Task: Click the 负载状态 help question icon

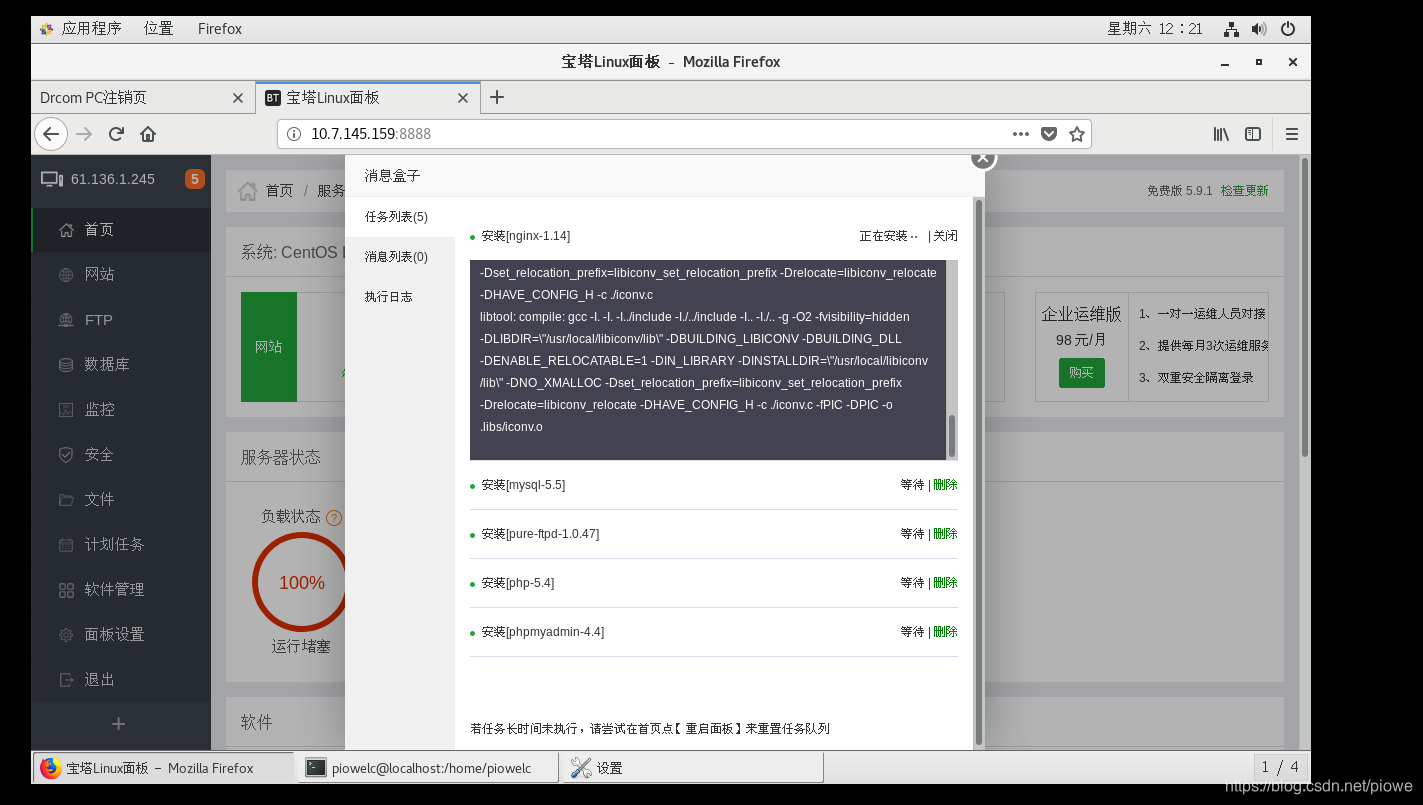Action: point(334,518)
